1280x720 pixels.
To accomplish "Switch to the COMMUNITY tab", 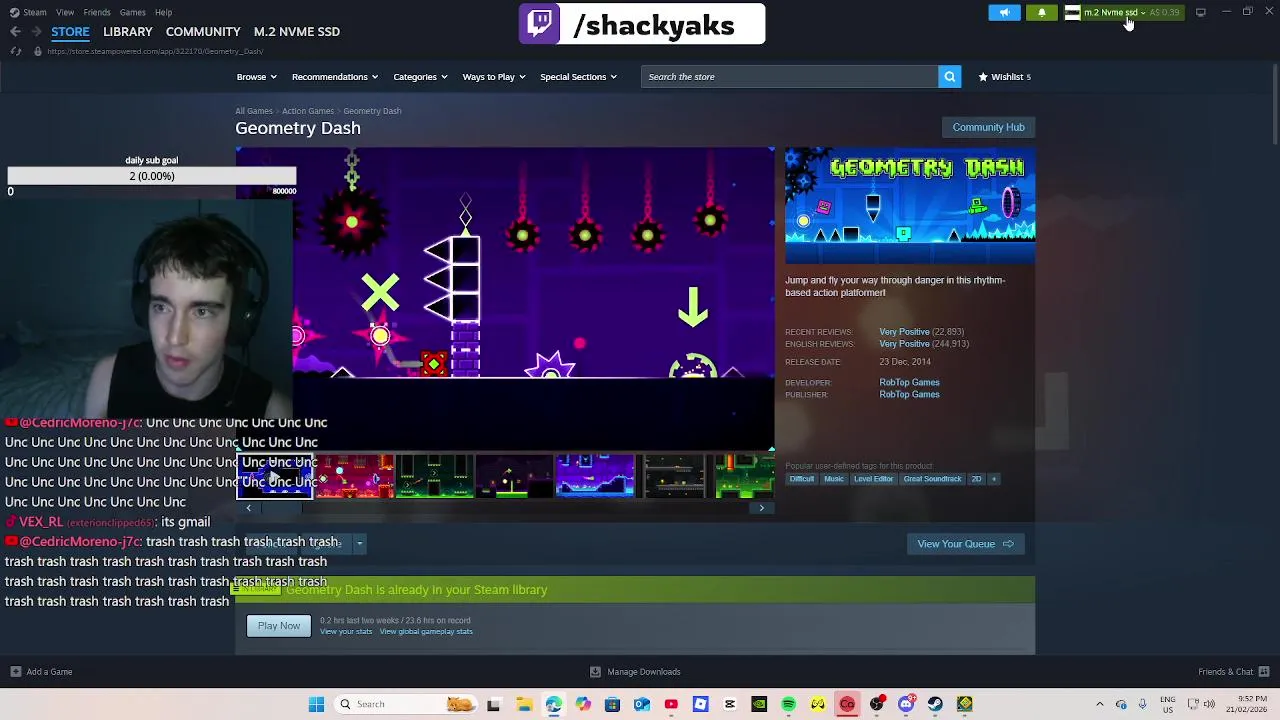I will [203, 32].
